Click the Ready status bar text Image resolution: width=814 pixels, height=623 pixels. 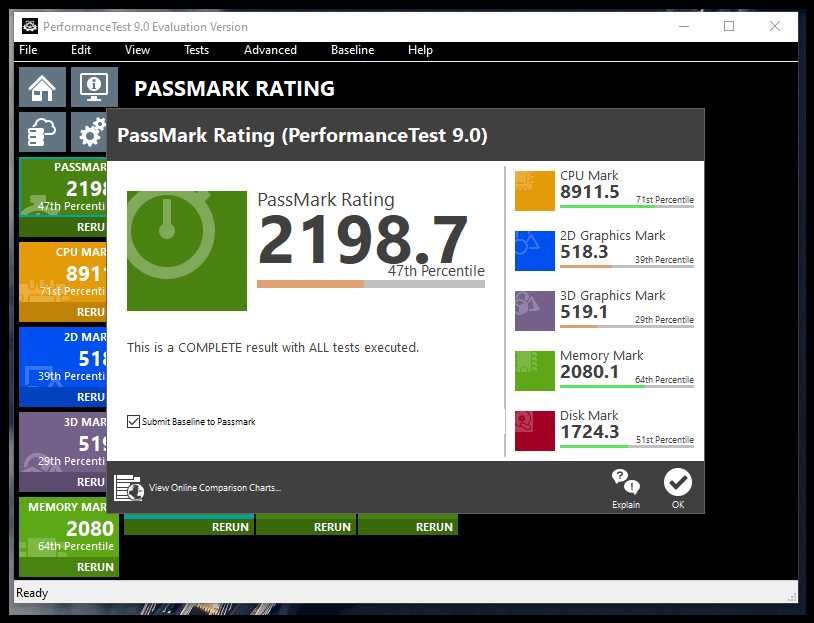[32, 592]
